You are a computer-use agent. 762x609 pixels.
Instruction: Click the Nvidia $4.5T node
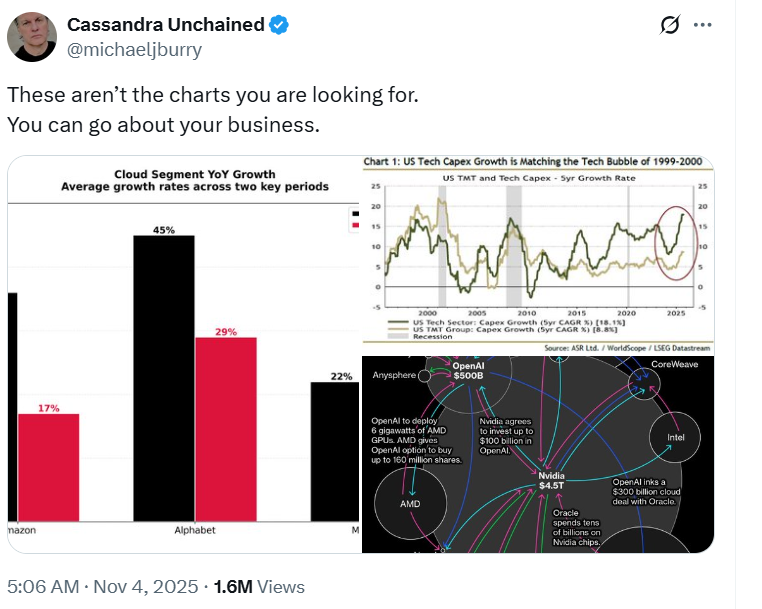tap(553, 481)
